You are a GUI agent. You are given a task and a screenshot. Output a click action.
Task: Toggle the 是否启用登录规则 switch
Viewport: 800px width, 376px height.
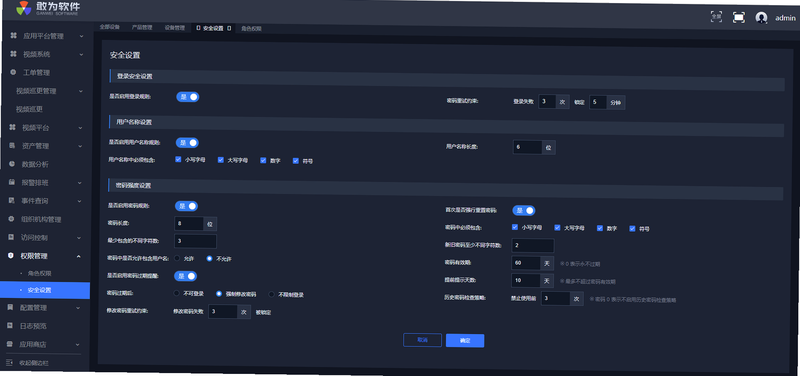tap(188, 96)
